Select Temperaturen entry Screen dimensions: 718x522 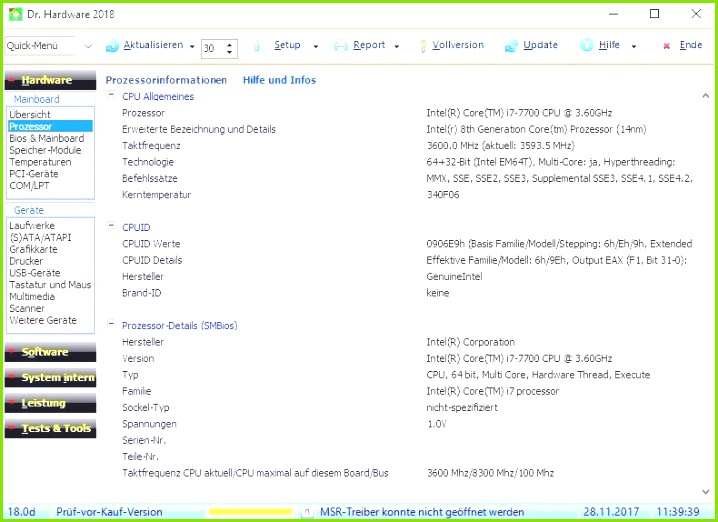point(40,162)
